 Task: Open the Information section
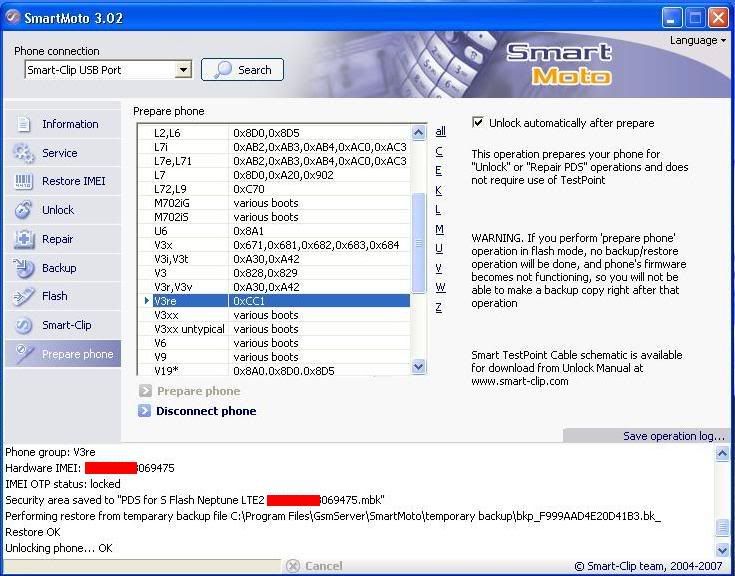pyautogui.click(x=63, y=124)
